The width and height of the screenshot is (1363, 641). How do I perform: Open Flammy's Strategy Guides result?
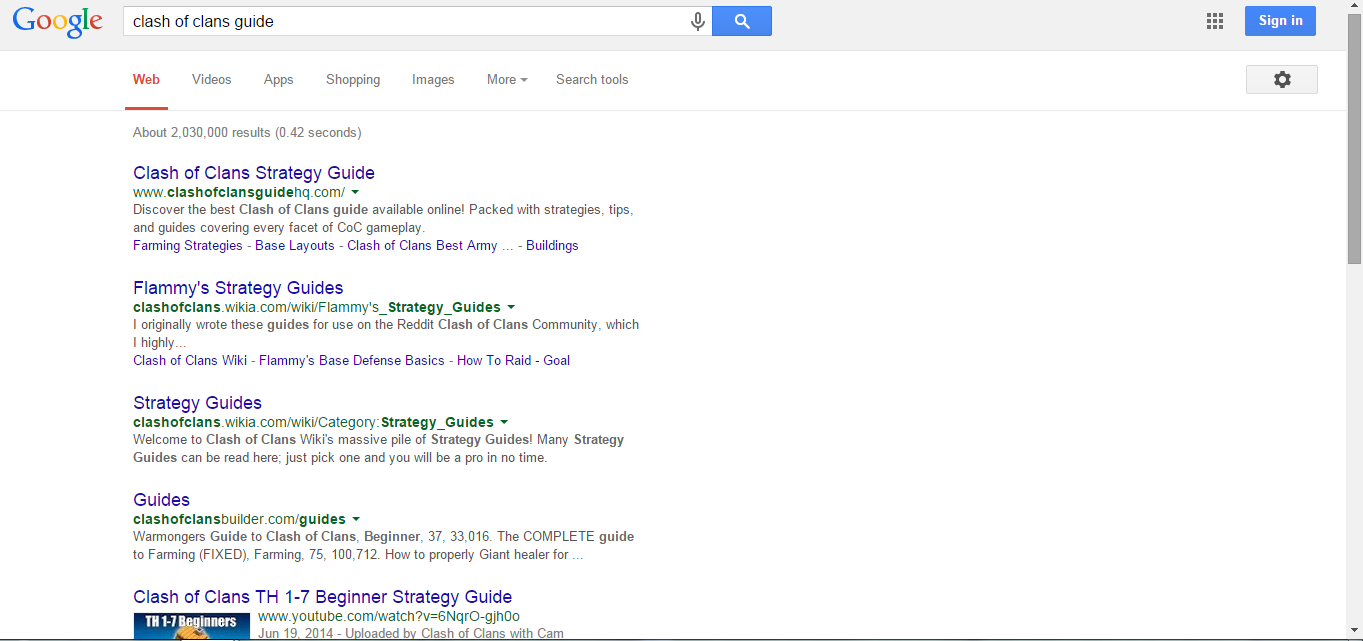click(x=238, y=288)
